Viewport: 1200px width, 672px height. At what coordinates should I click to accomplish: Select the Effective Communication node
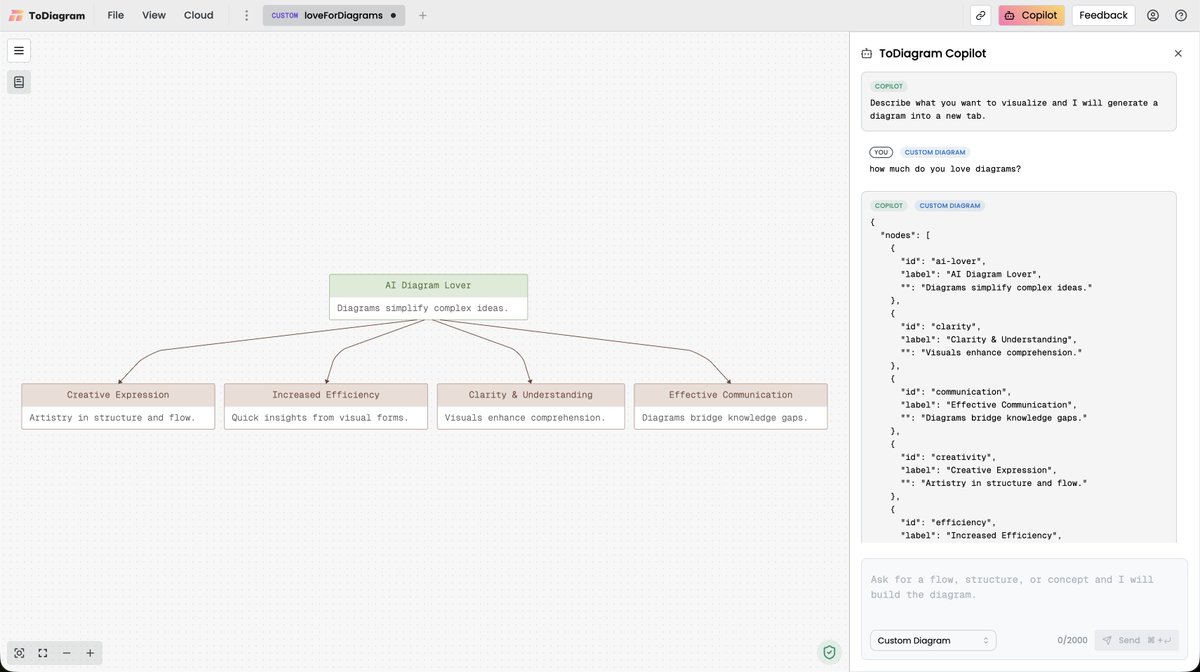(x=731, y=406)
